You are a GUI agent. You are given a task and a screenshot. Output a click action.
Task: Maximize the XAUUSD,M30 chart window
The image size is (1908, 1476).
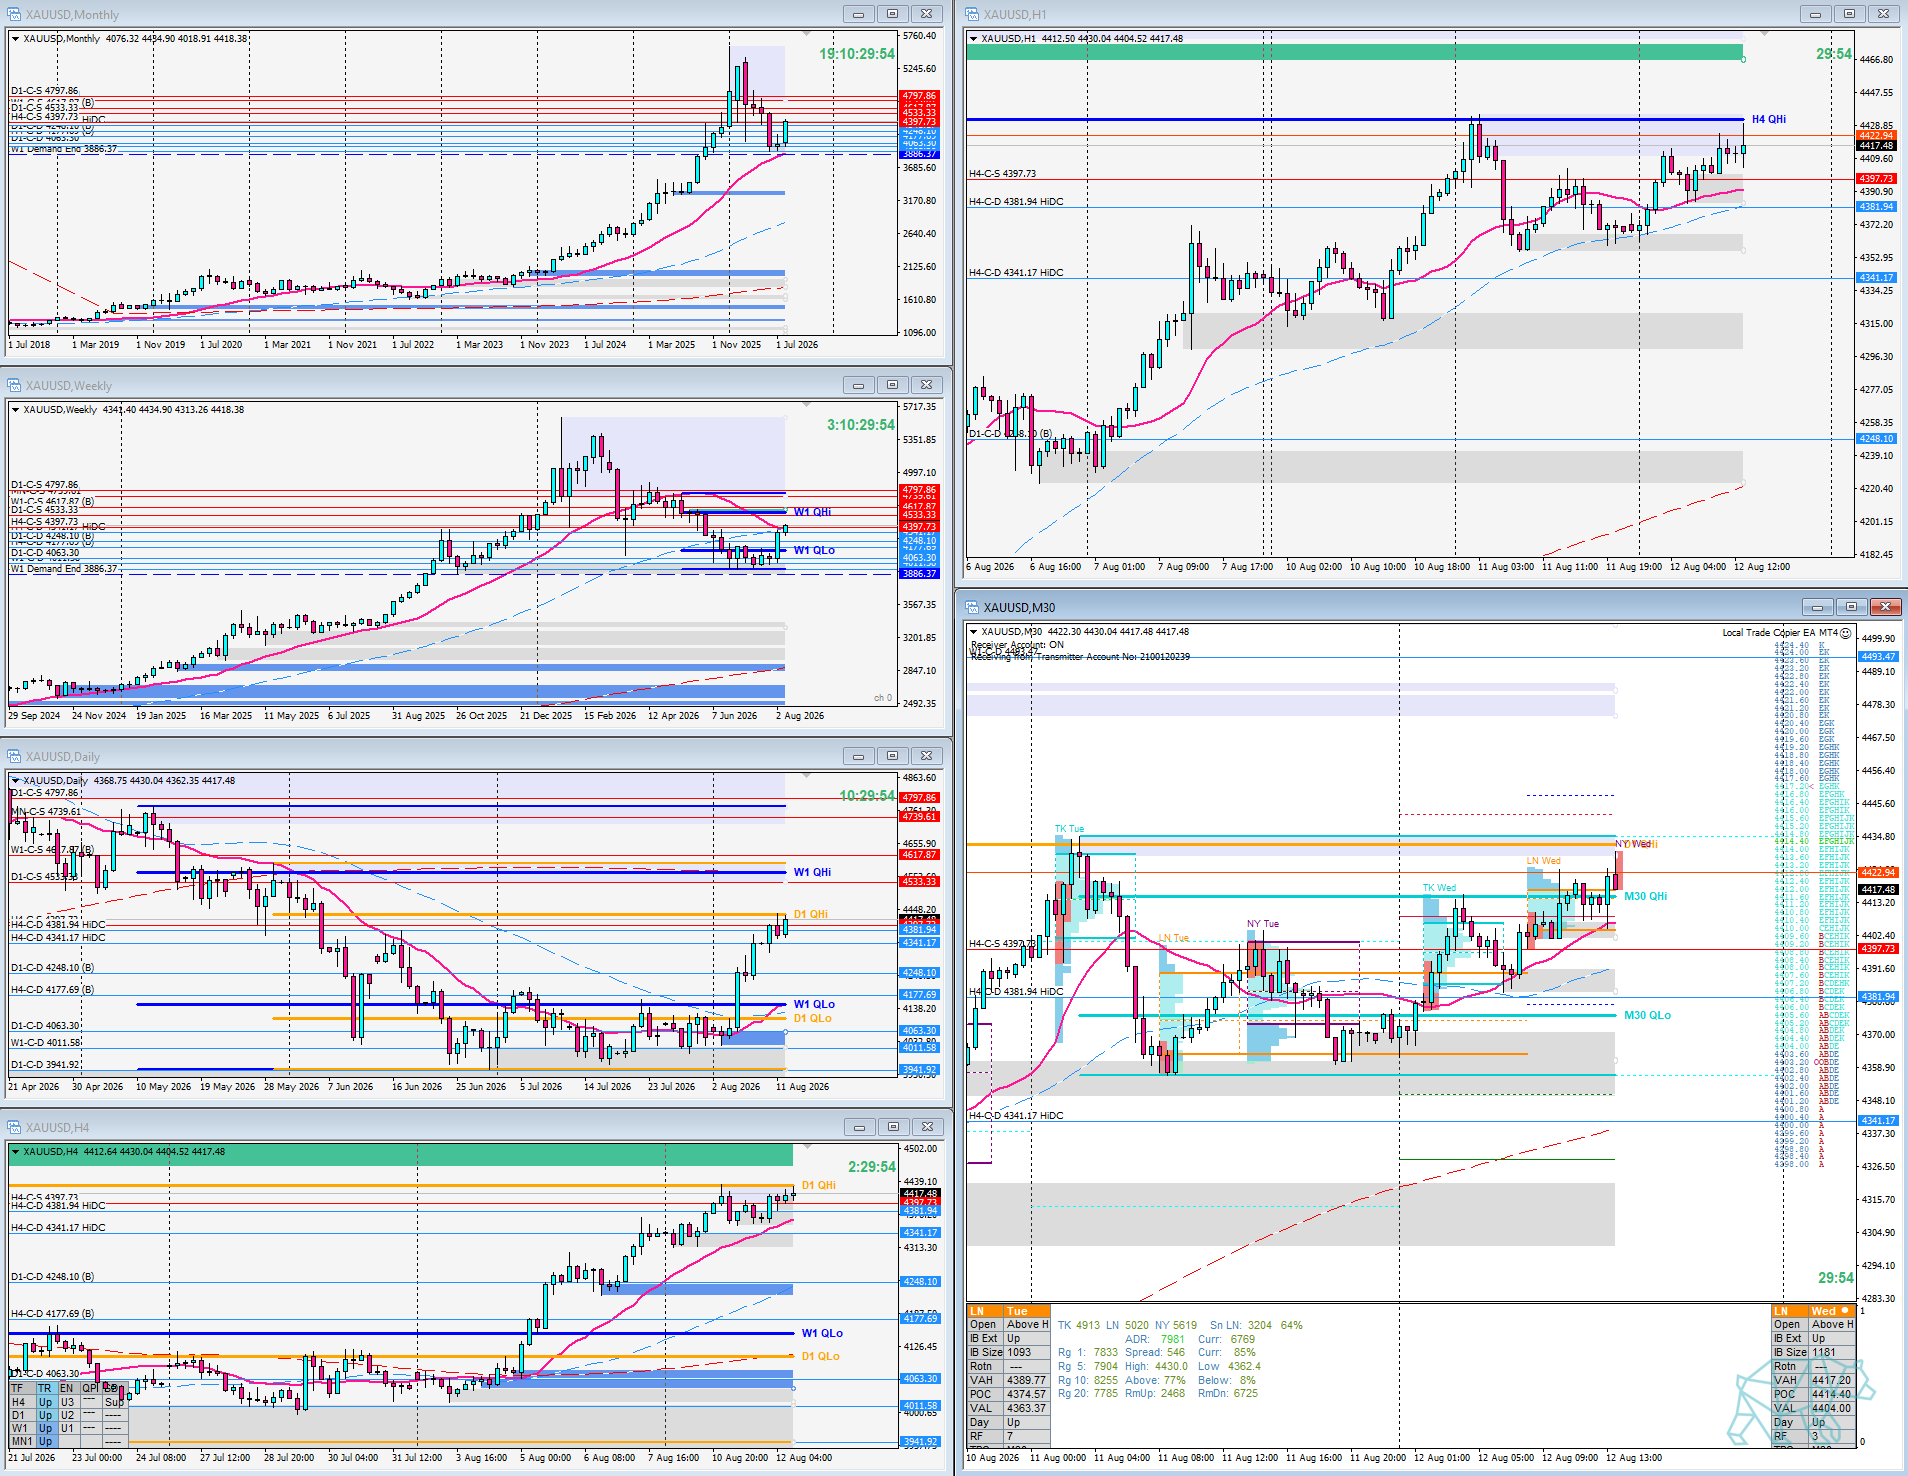(x=1851, y=607)
